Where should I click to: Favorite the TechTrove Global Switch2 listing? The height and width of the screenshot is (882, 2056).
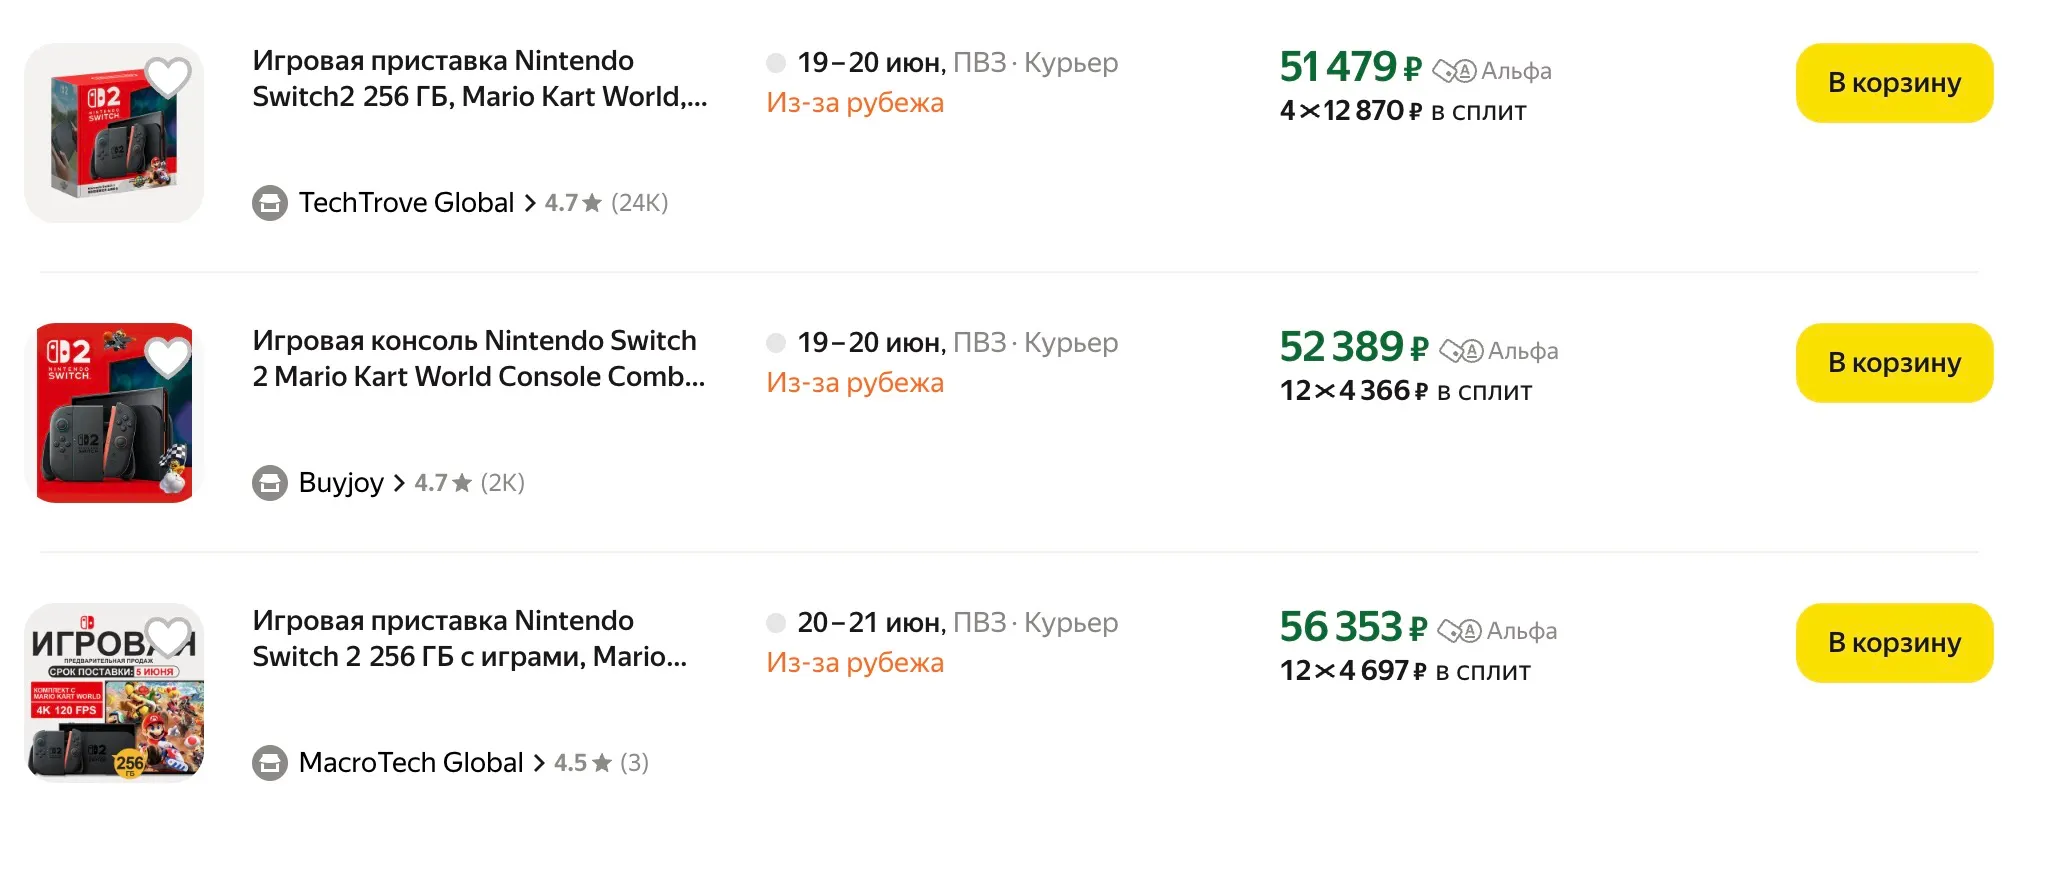click(167, 75)
